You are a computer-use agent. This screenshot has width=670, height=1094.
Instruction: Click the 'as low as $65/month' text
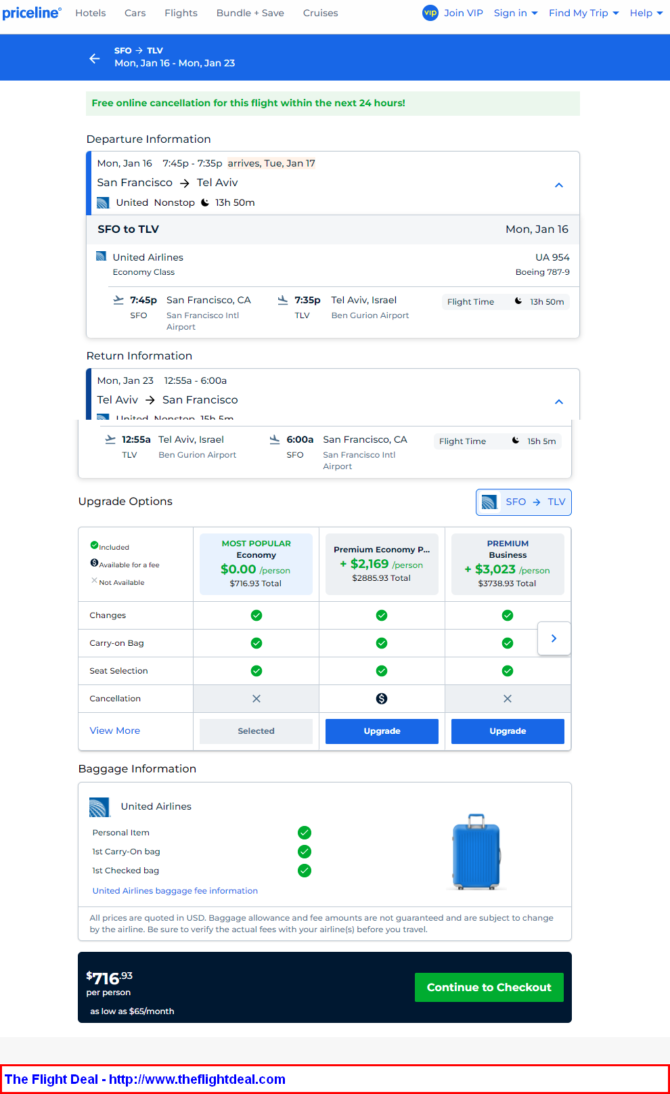[132, 1011]
